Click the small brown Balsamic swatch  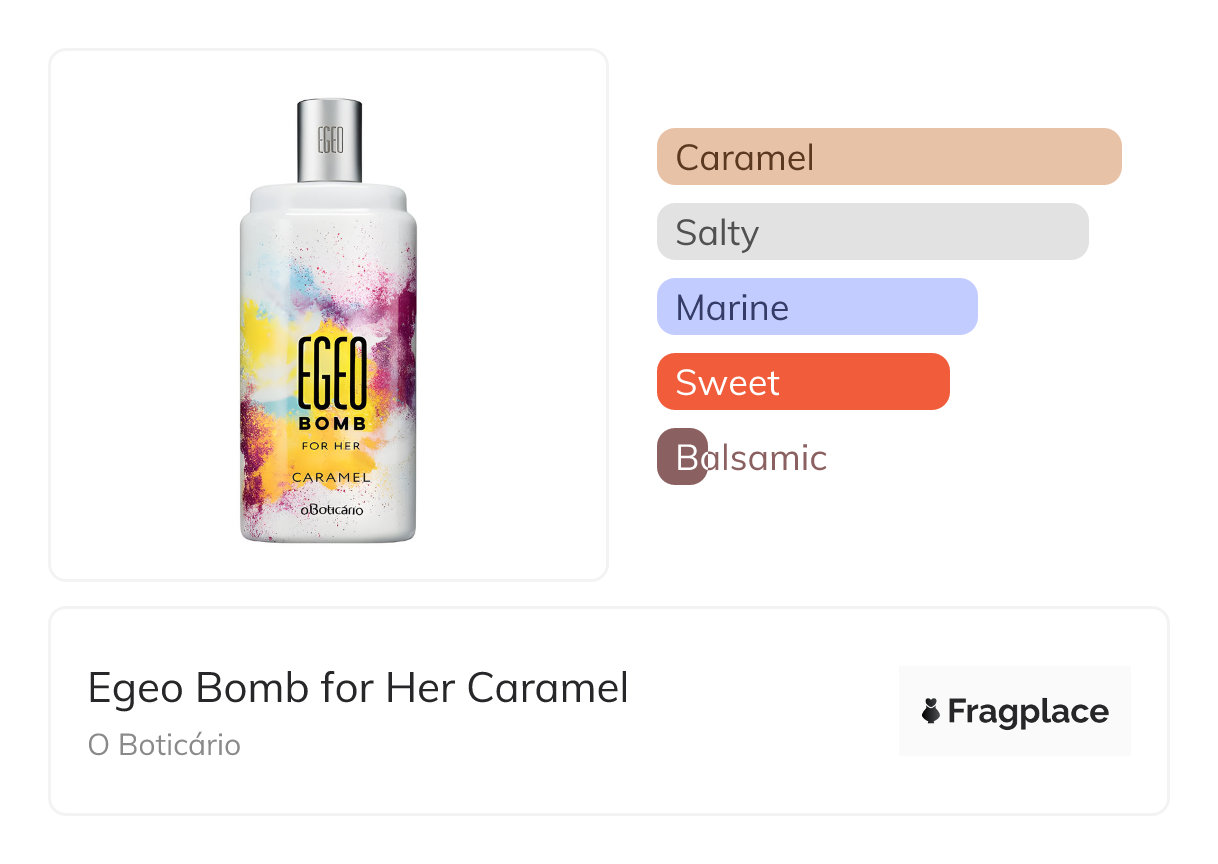[682, 457]
